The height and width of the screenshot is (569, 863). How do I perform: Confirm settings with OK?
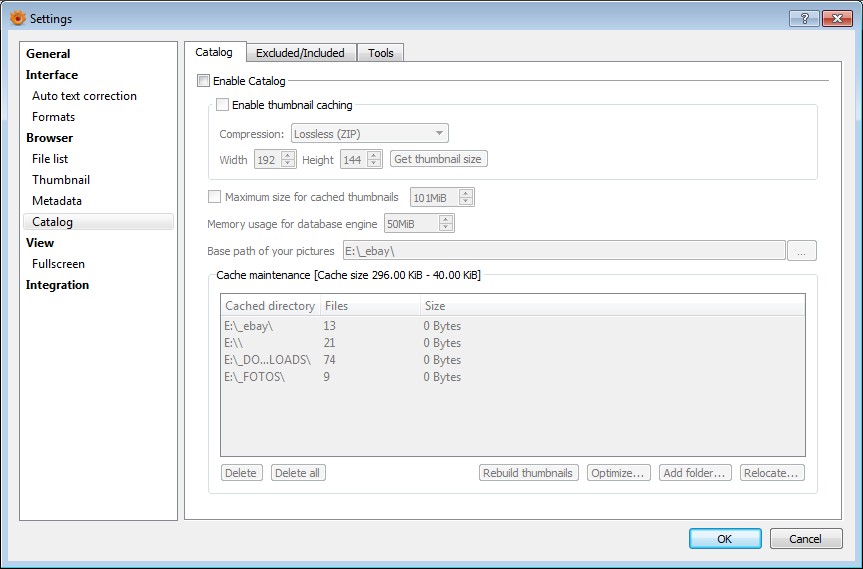click(725, 539)
